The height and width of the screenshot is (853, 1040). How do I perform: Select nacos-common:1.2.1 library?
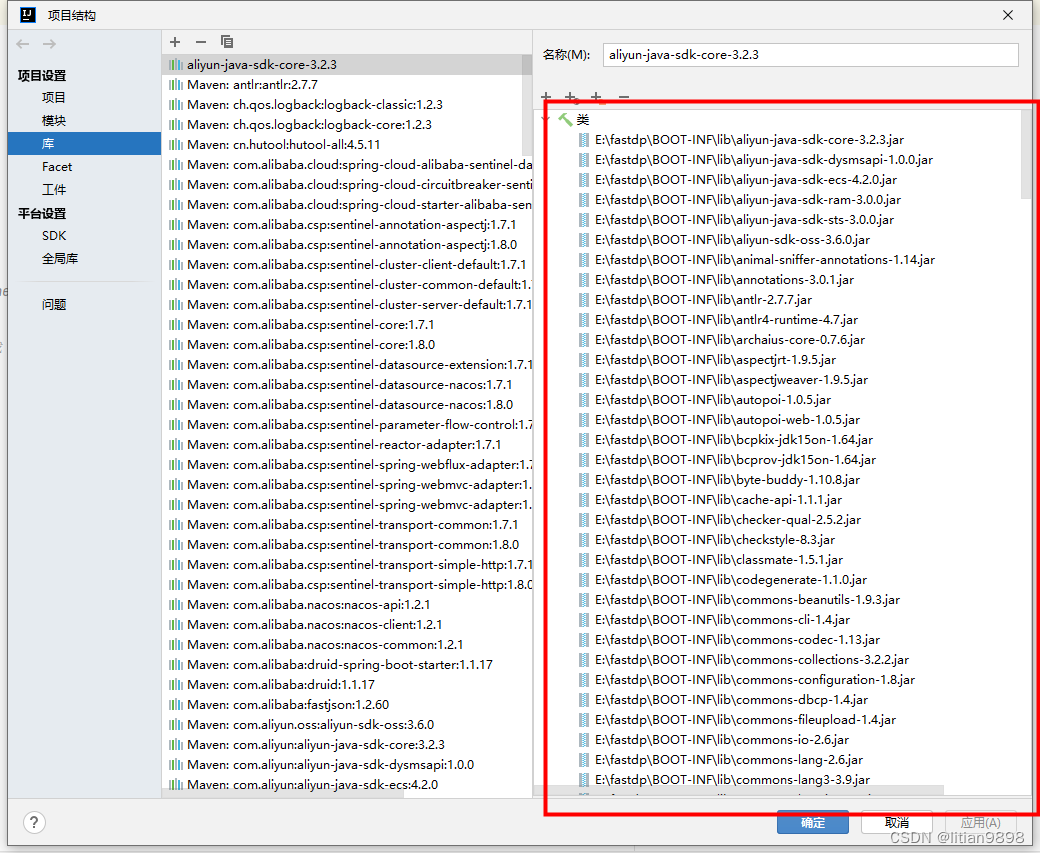coord(348,645)
